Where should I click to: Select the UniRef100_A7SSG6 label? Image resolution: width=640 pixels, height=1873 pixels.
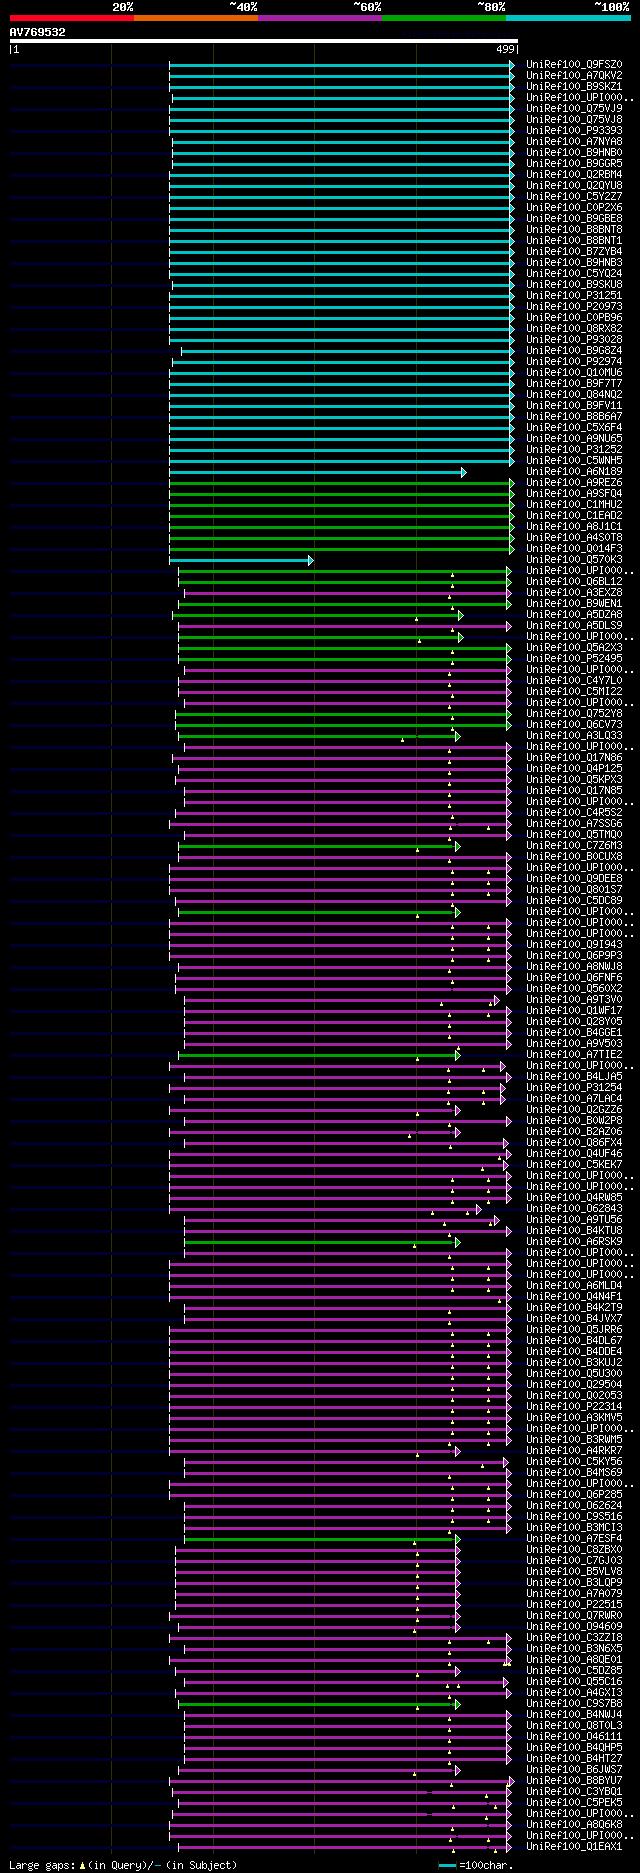pos(574,824)
